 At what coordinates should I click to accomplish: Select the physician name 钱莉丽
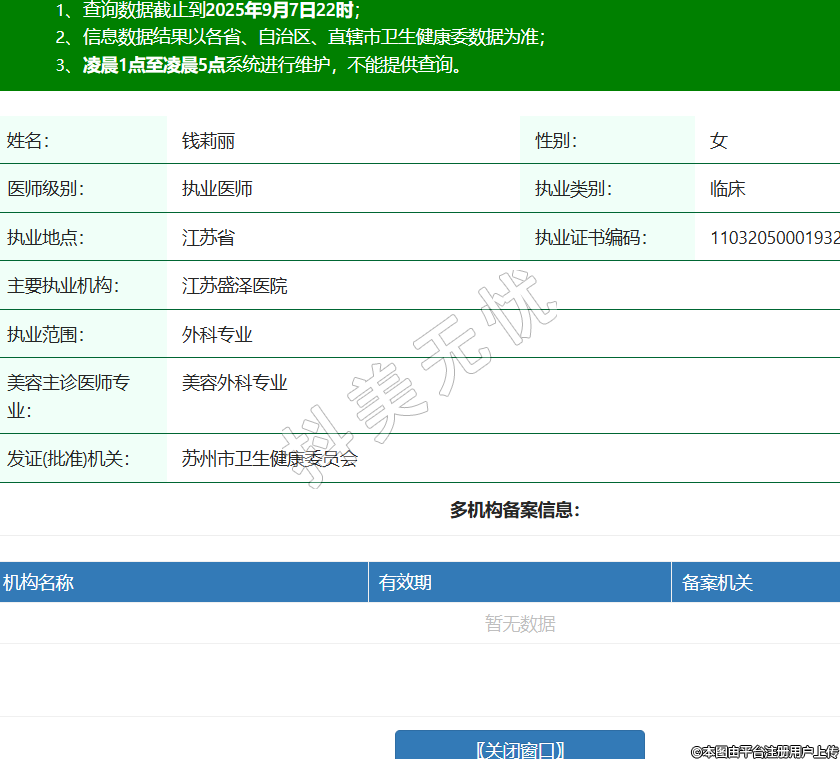click(208, 141)
